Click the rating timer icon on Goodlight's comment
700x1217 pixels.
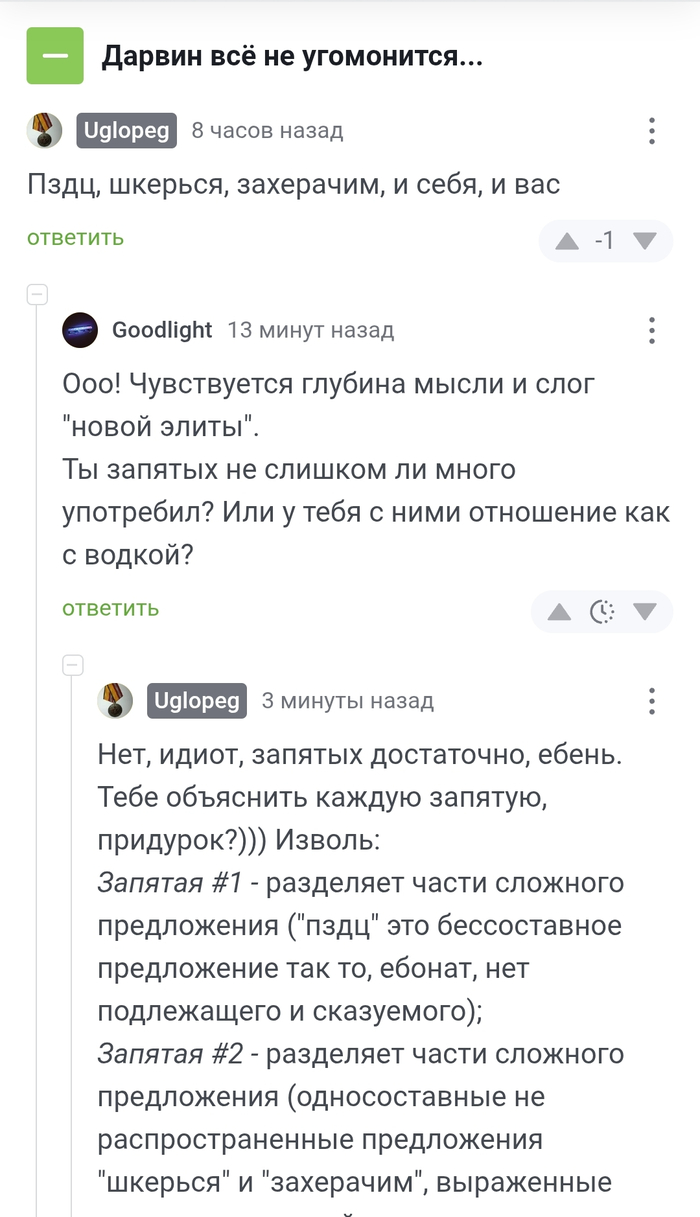602,612
